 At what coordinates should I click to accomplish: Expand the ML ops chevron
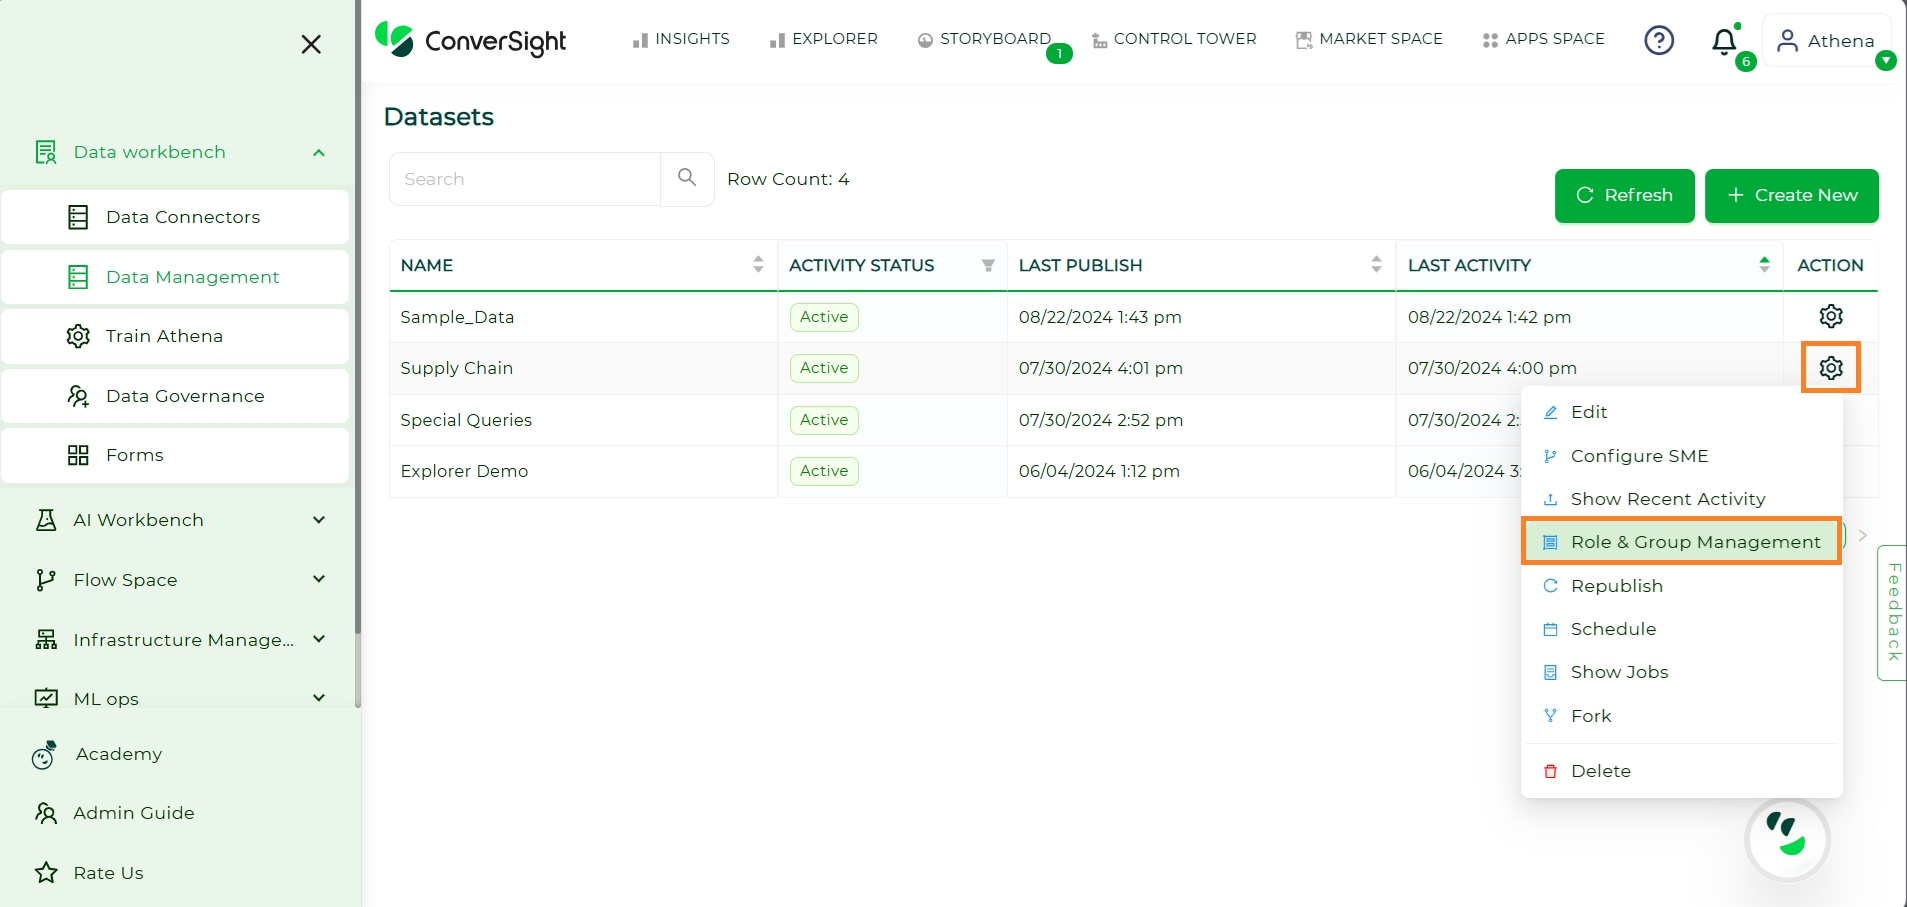click(x=319, y=698)
